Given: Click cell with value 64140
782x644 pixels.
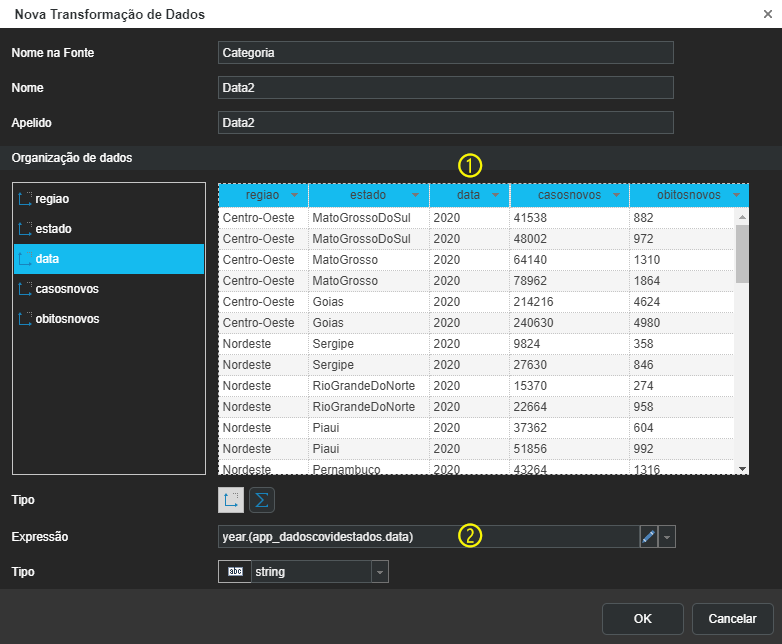Looking at the screenshot, I should pos(570,260).
